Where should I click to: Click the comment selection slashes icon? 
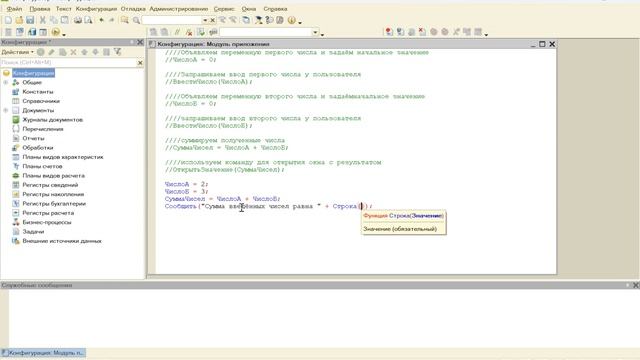pos(177,32)
